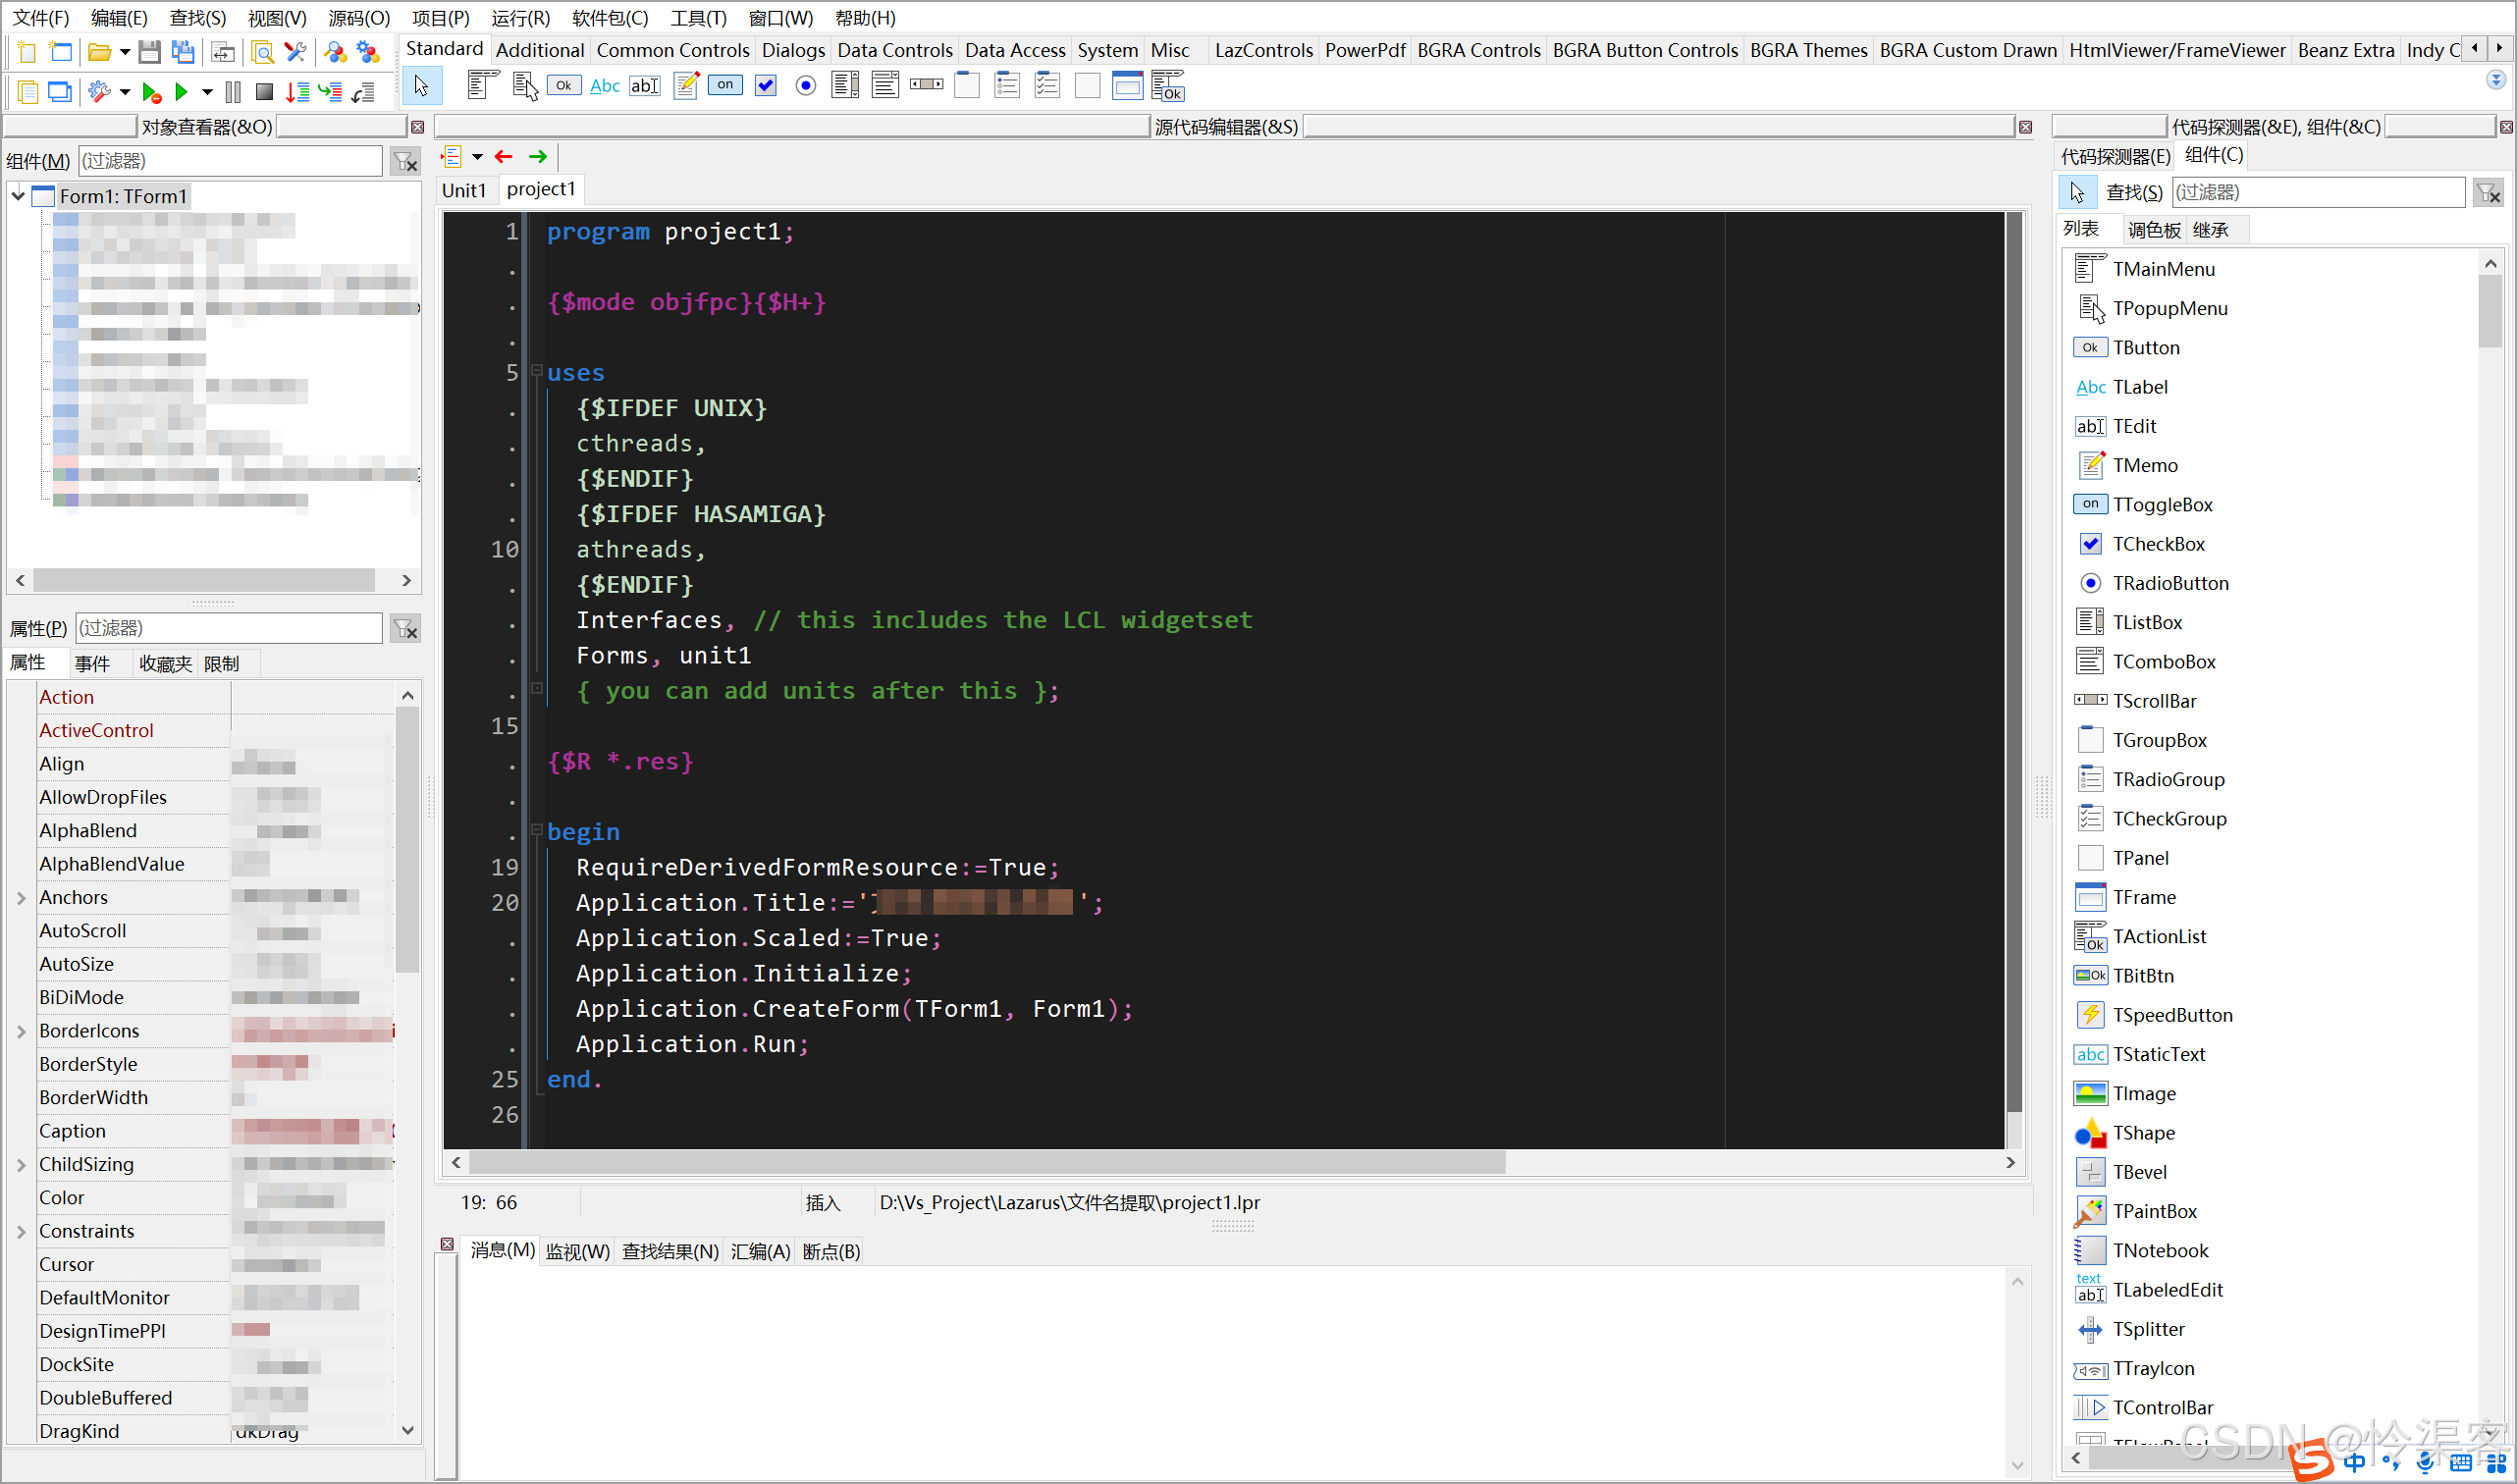2517x1484 pixels.
Task: Click the red jump back arrow
Action: click(504, 157)
